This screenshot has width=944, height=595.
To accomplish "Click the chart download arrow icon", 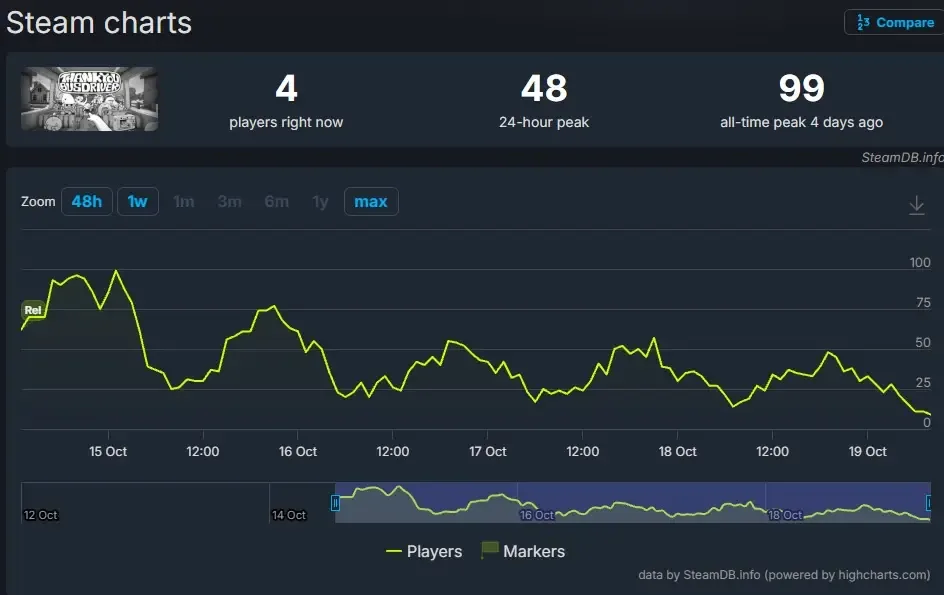I will point(916,205).
